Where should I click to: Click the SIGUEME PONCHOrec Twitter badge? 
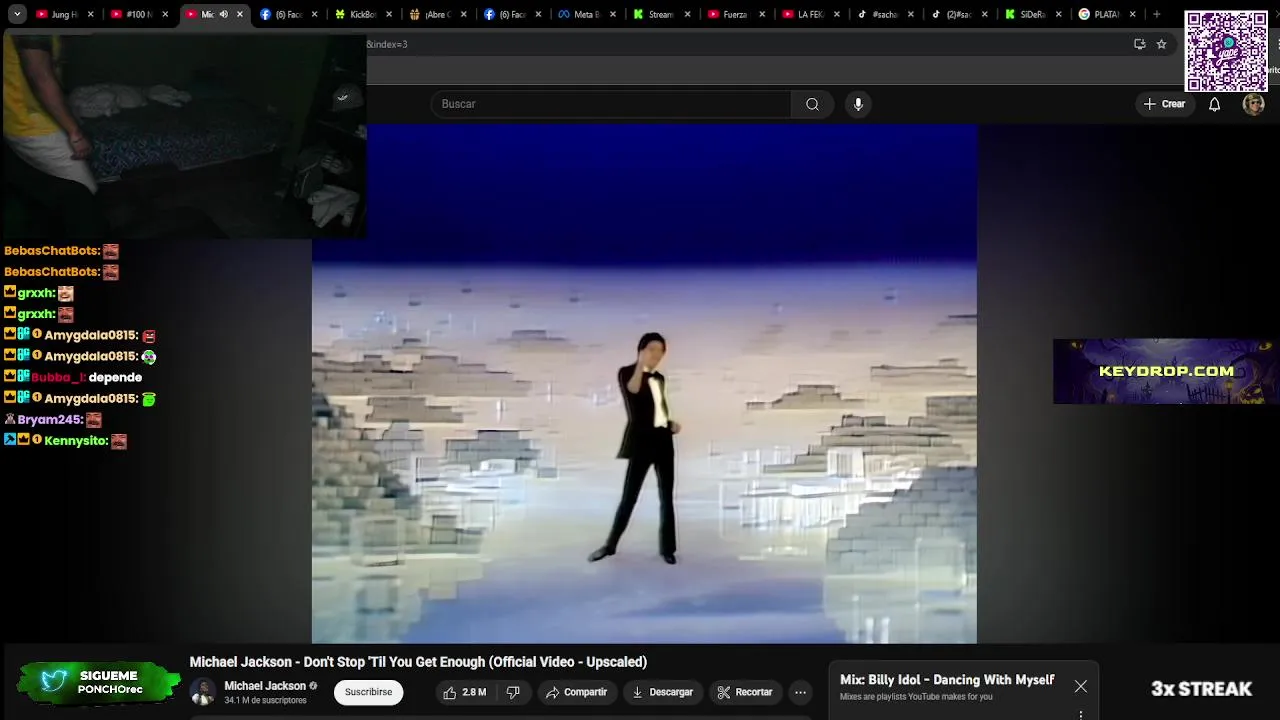[x=98, y=683]
